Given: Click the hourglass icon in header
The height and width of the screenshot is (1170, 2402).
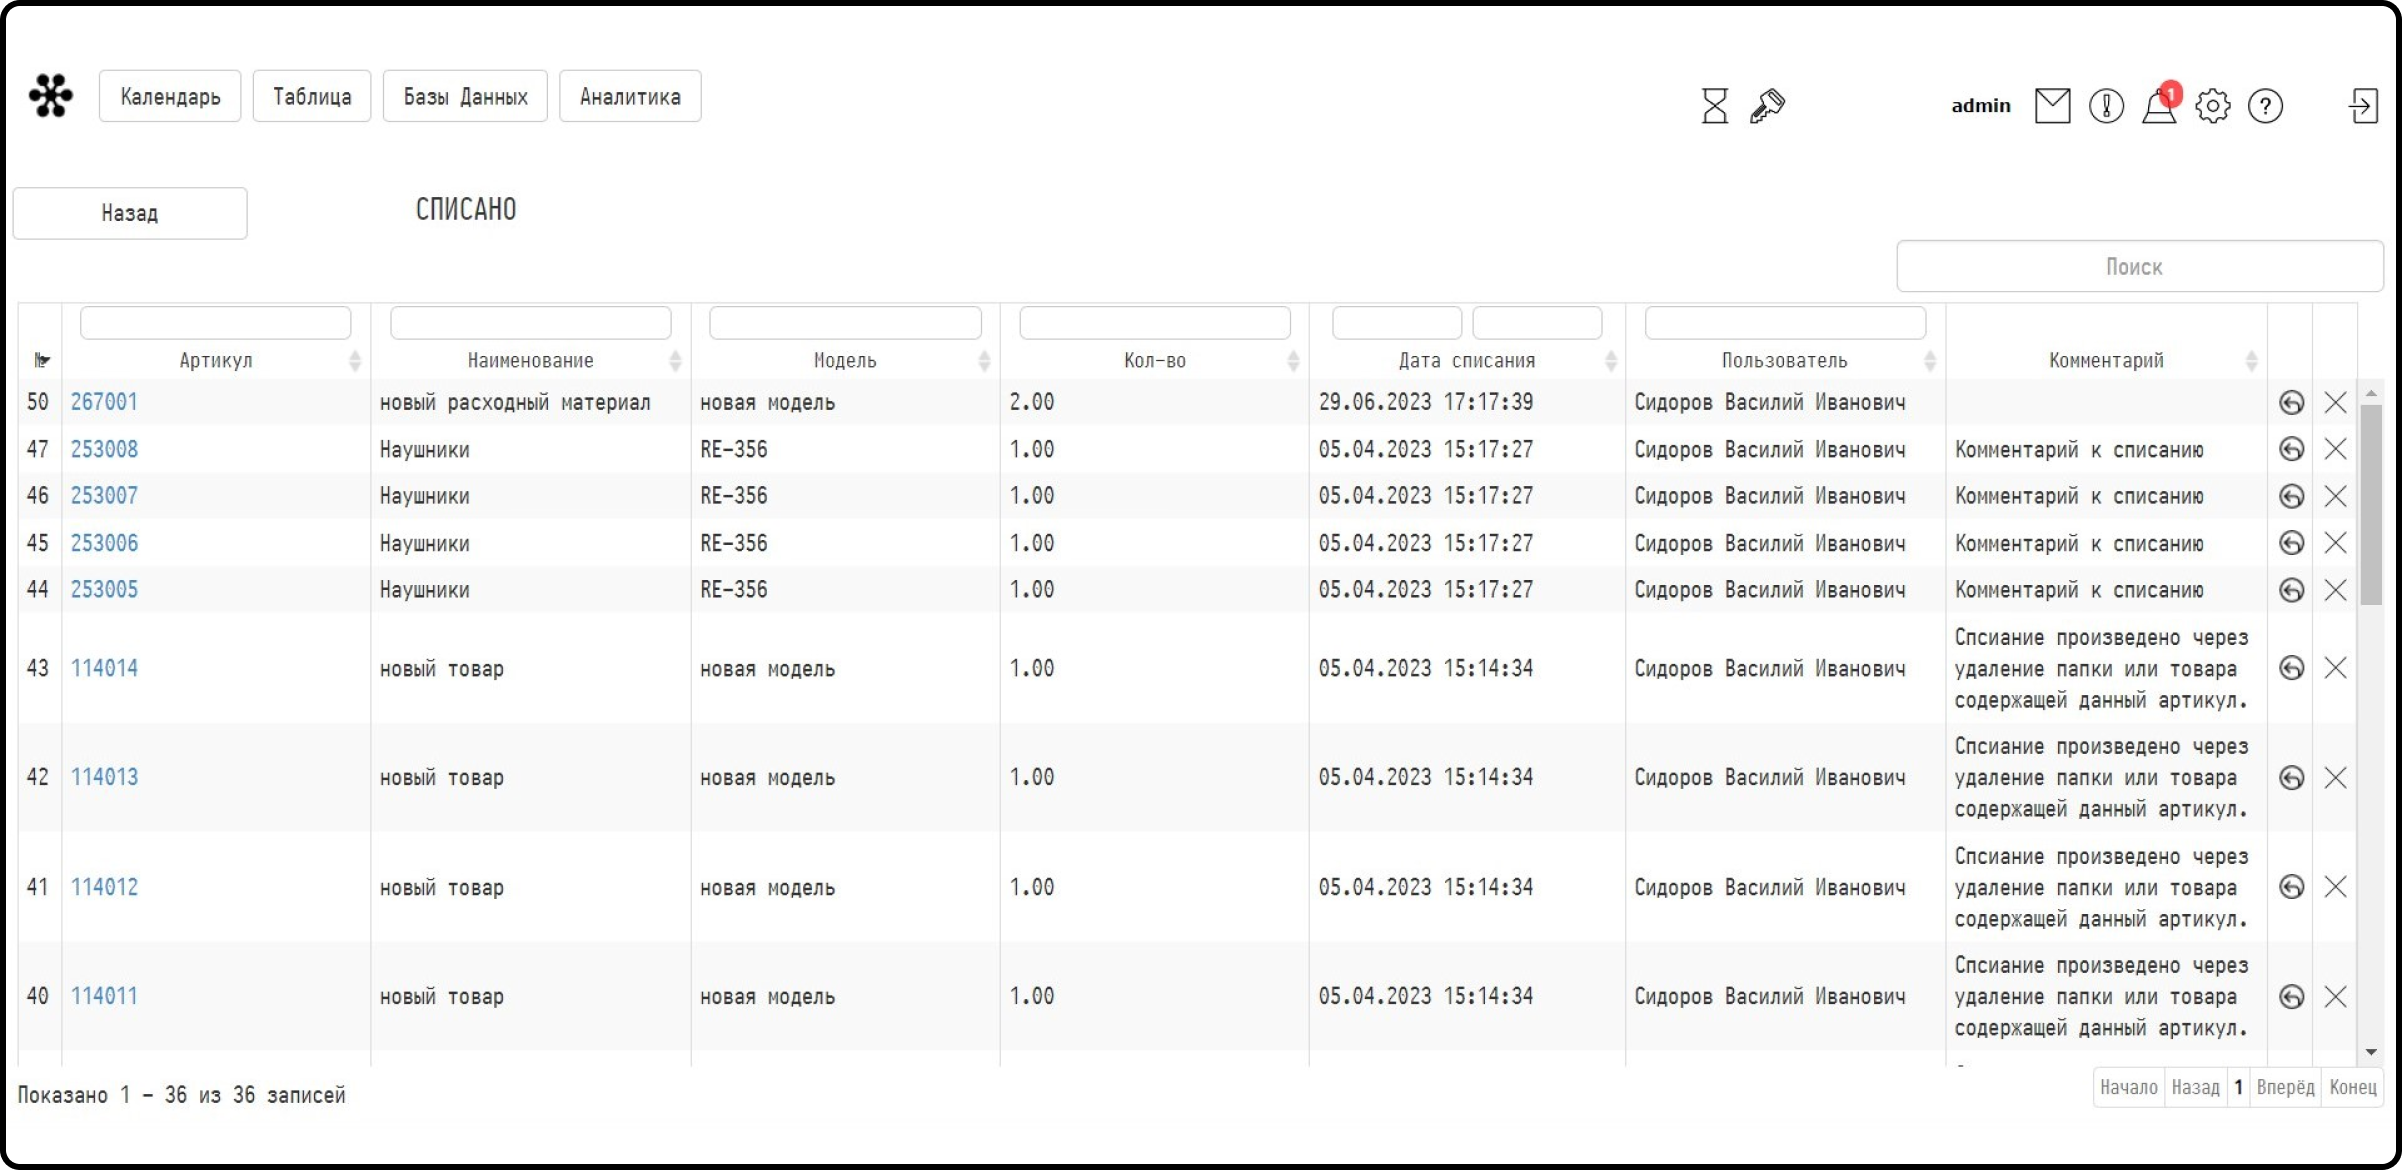Looking at the screenshot, I should [x=1714, y=105].
